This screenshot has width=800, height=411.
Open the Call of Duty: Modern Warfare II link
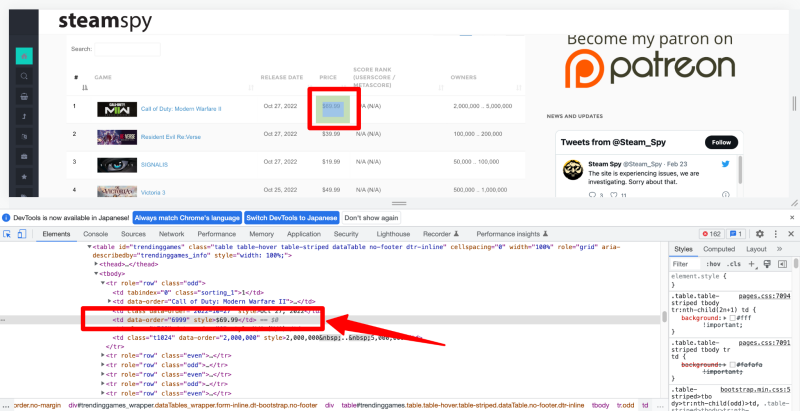point(181,109)
